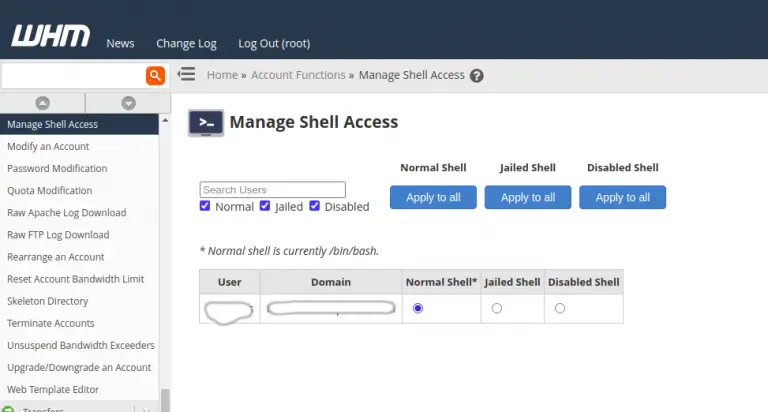Click the orange search magnifier icon

(x=155, y=75)
